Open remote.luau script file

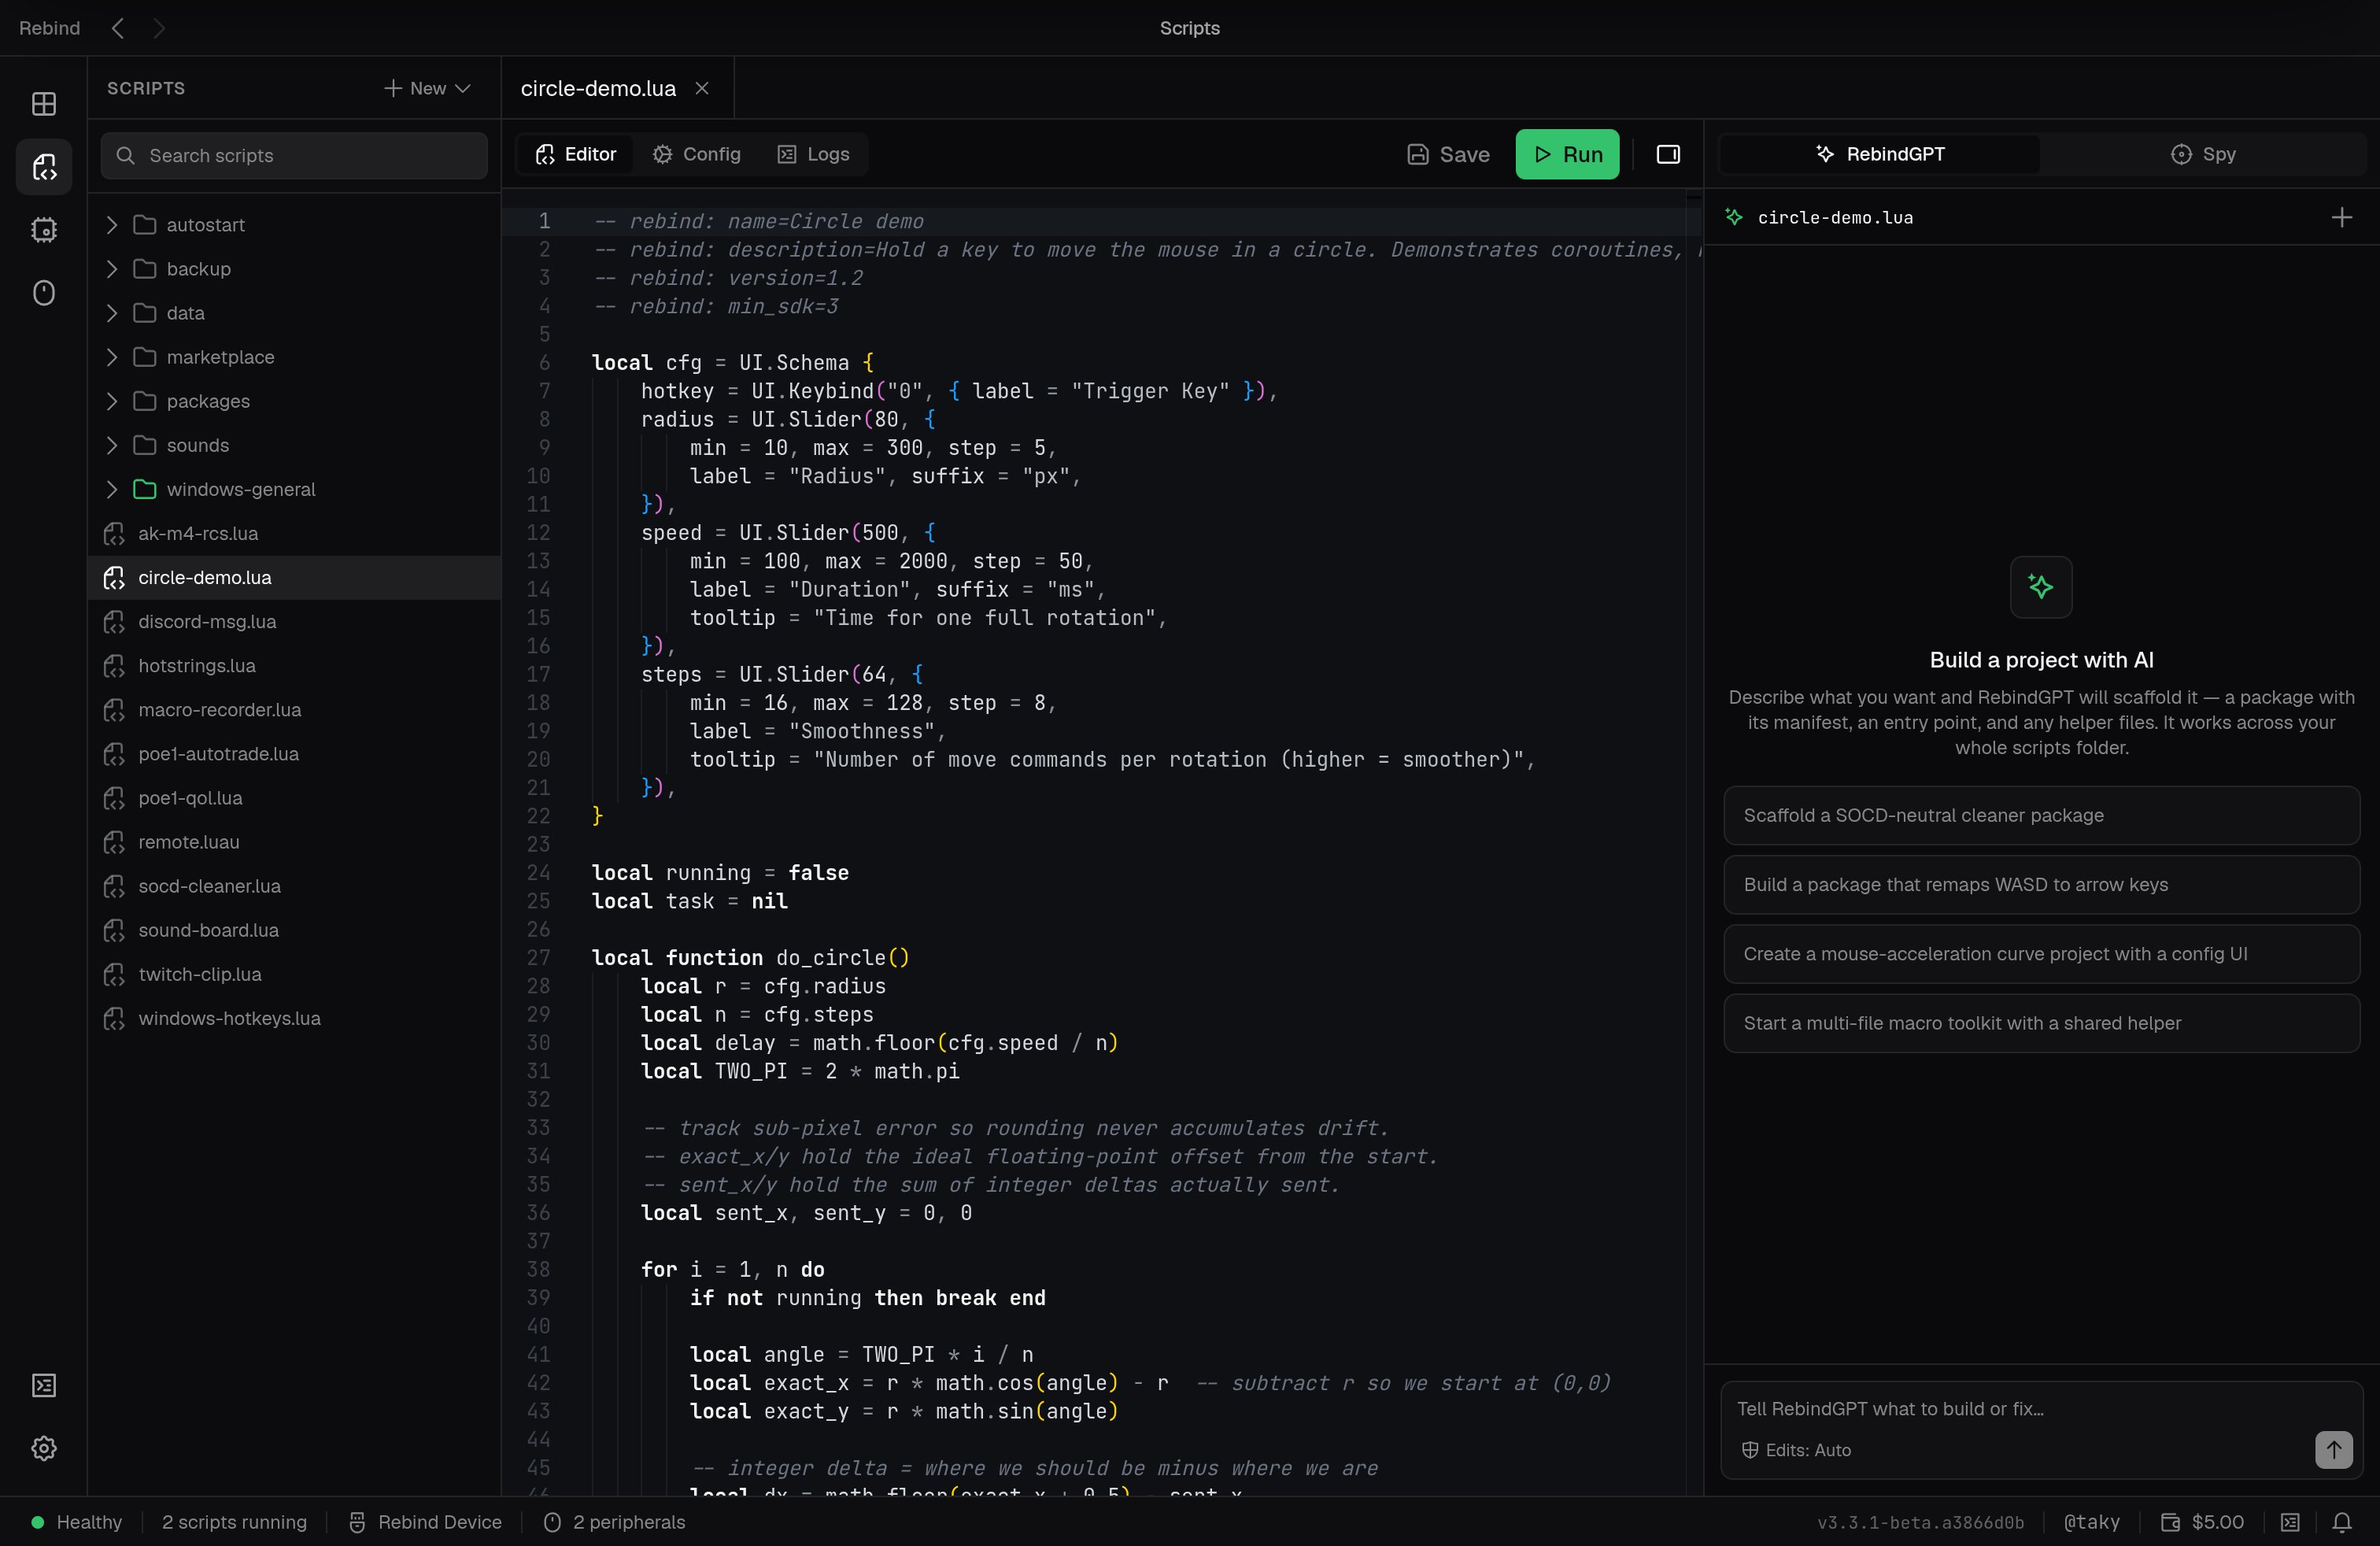294,842
